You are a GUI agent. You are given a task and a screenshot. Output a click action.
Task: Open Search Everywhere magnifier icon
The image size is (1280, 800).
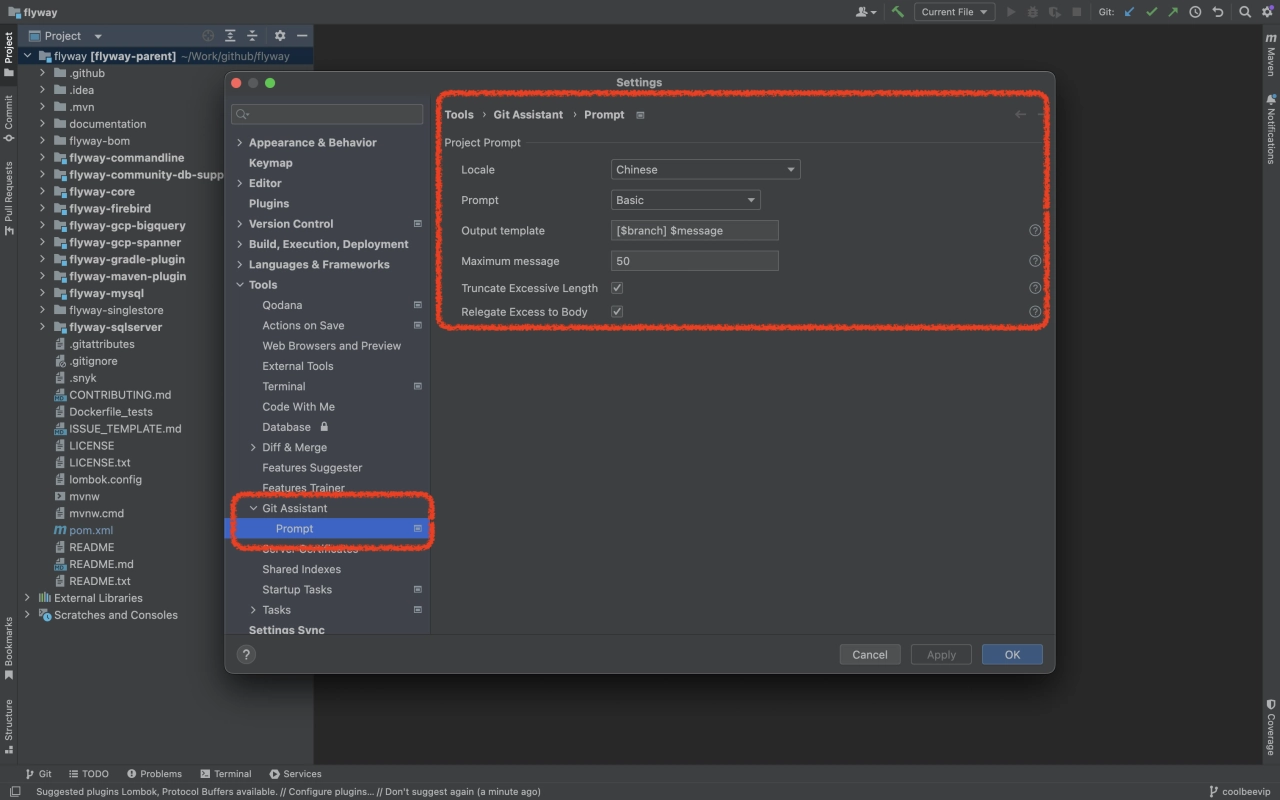(x=1245, y=12)
